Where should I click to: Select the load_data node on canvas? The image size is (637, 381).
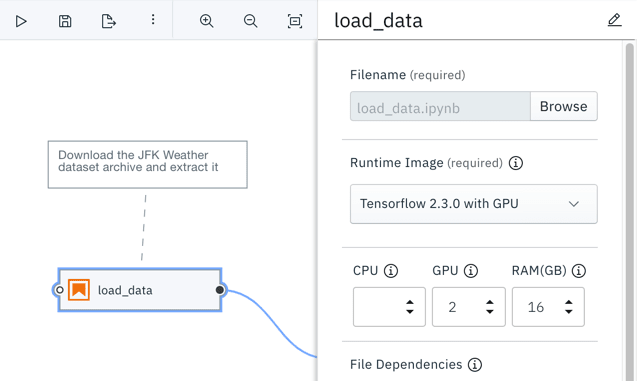click(x=140, y=290)
